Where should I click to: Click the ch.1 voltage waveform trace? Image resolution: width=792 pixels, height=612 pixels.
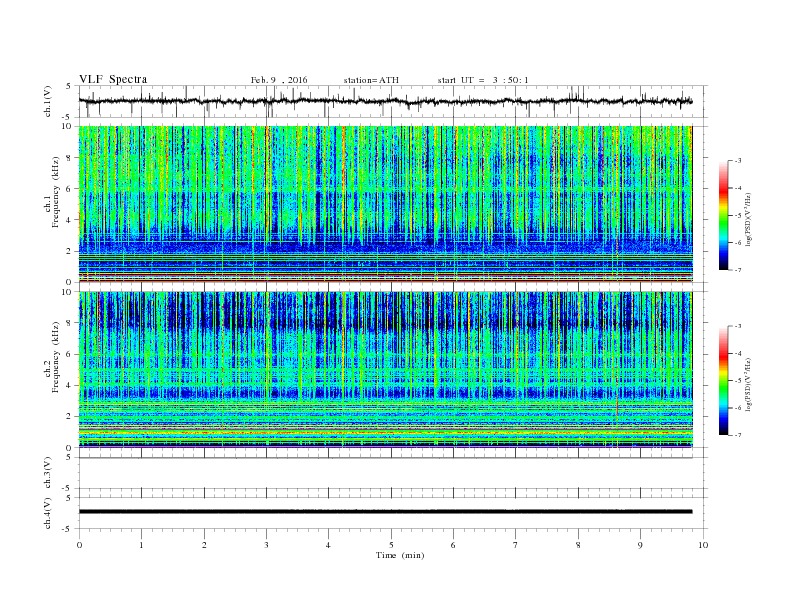click(385, 101)
